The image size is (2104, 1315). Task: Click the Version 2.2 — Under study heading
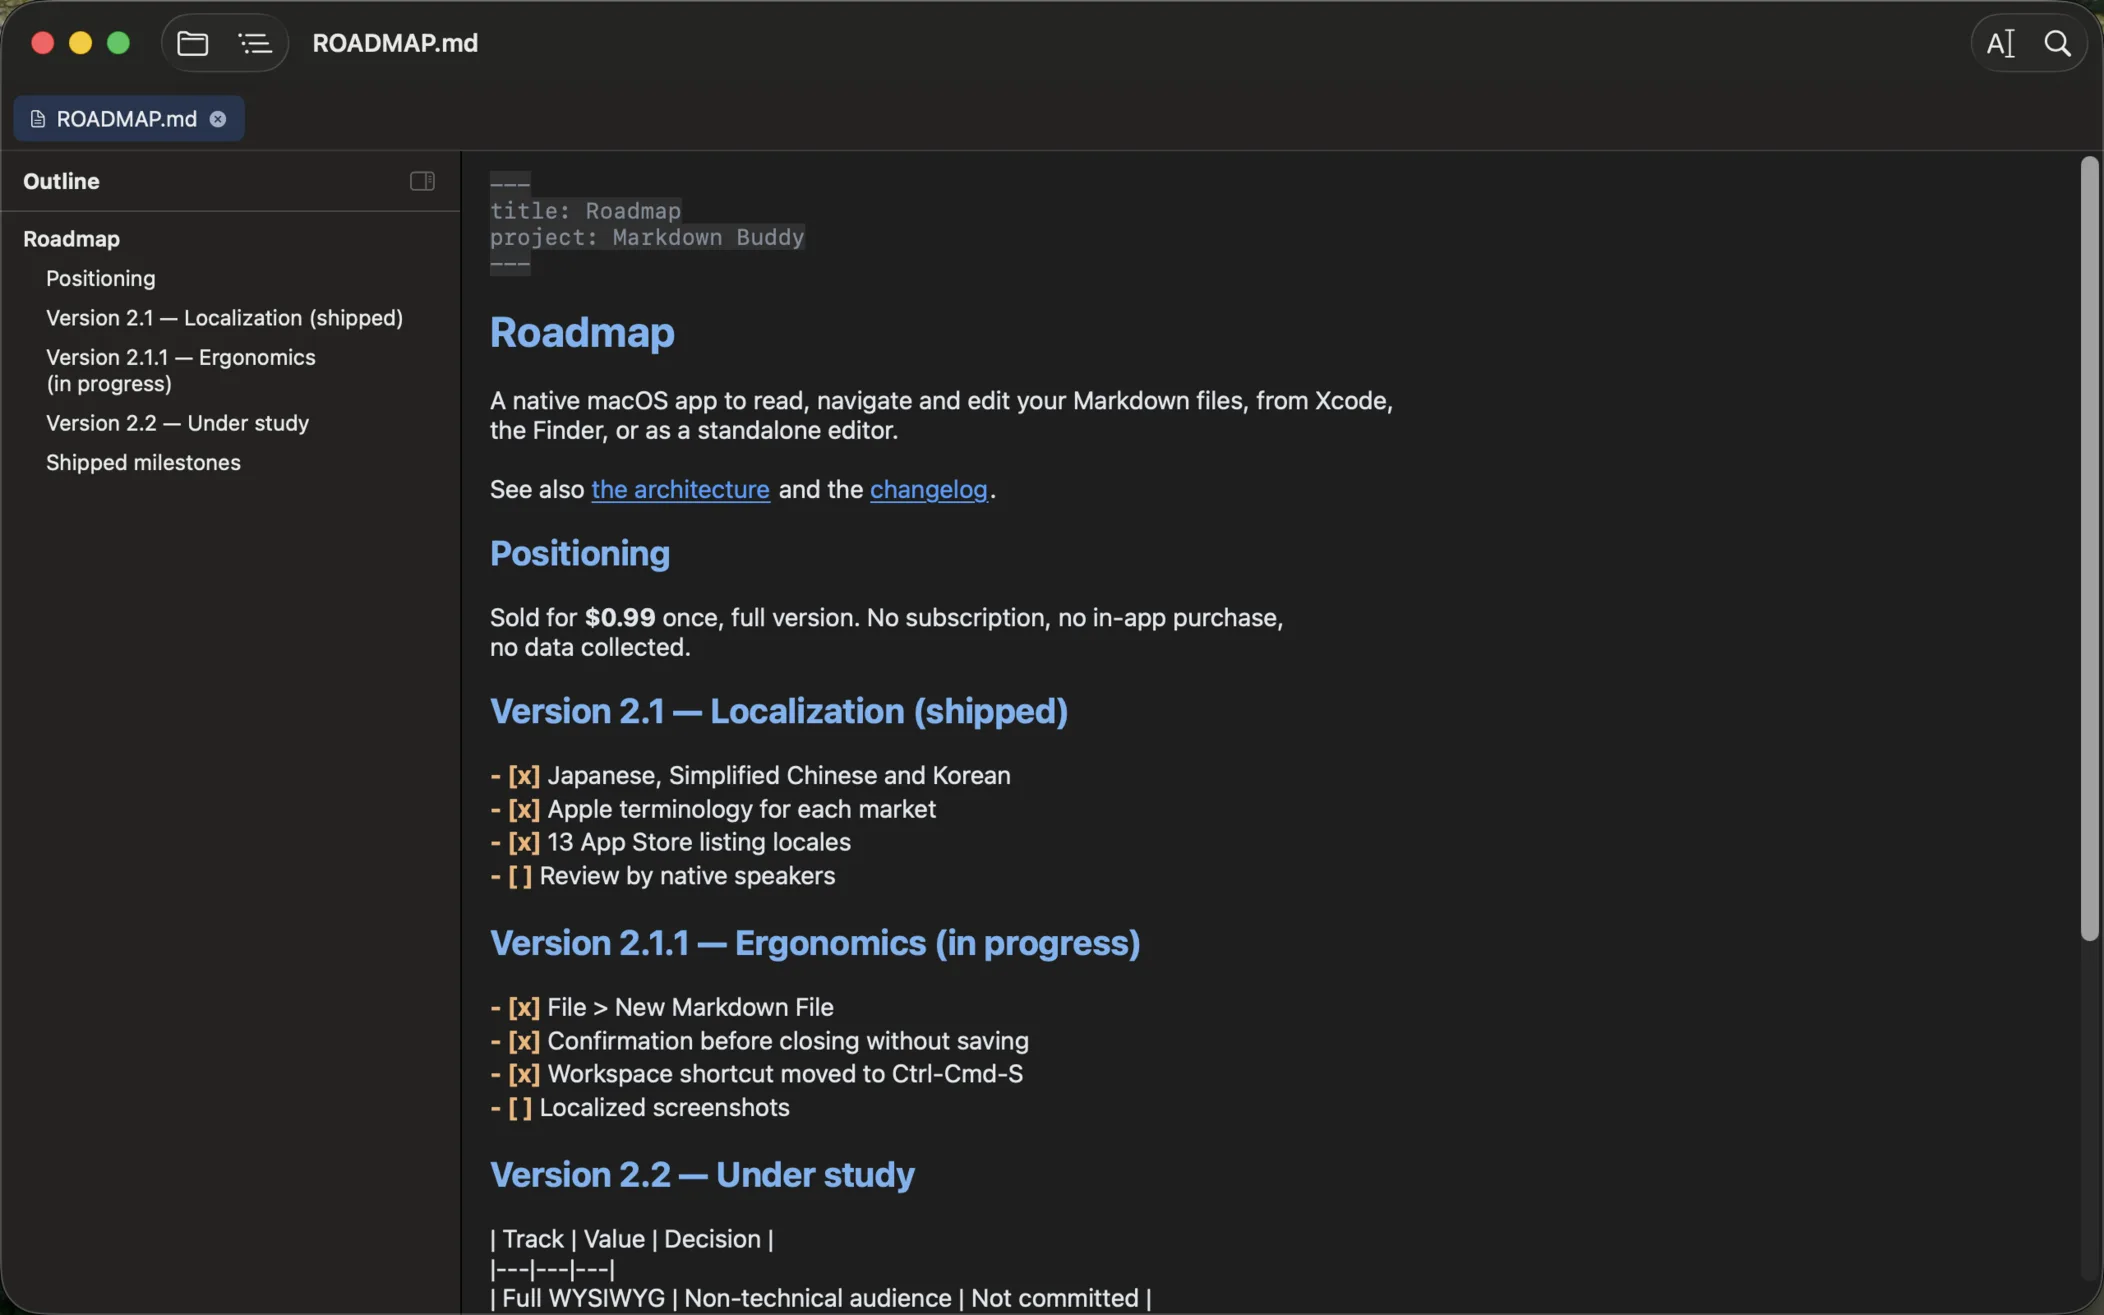click(x=702, y=1175)
